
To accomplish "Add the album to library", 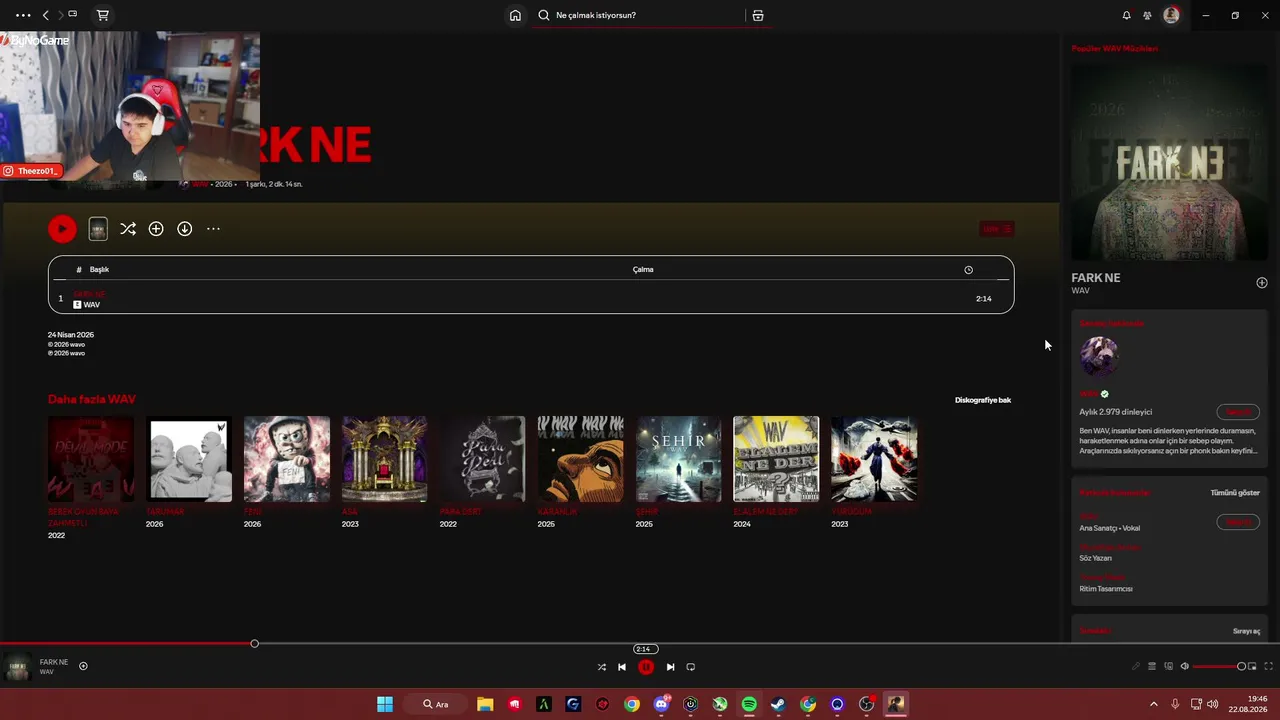I will pyautogui.click(x=156, y=229).
